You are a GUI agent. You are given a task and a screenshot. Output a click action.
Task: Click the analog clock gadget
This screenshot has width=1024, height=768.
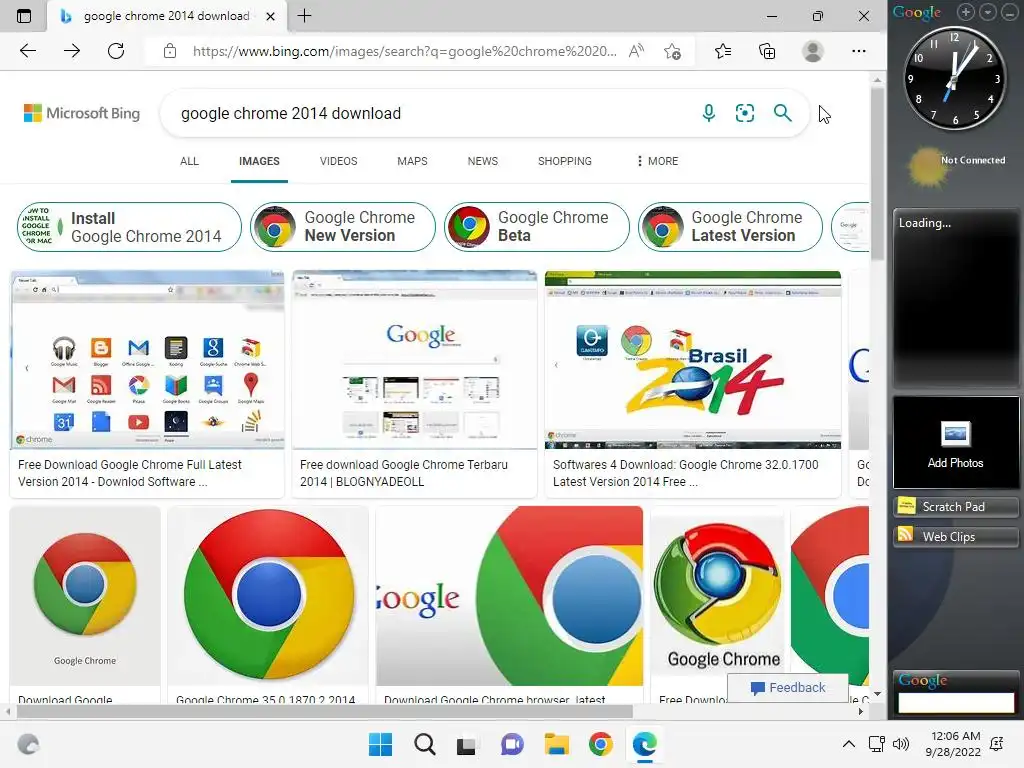click(x=954, y=78)
